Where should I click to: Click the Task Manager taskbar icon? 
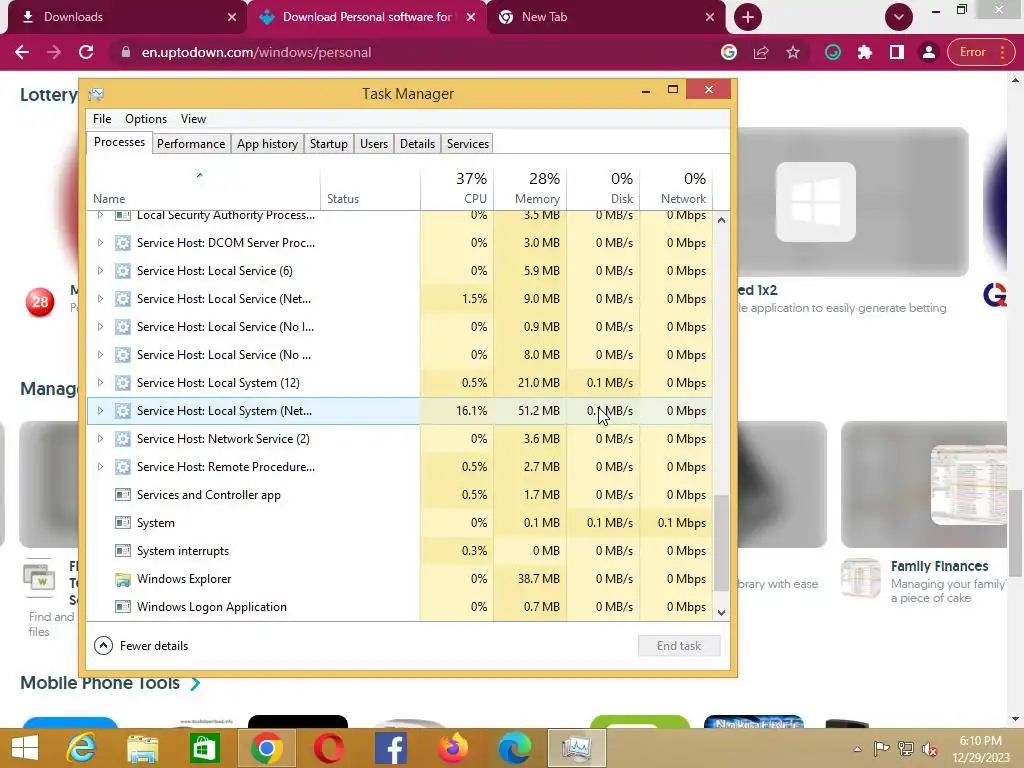click(577, 748)
